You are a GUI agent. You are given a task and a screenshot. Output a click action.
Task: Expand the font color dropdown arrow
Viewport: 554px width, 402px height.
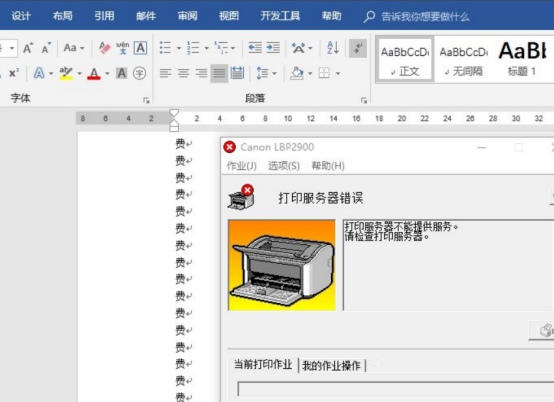click(x=107, y=74)
